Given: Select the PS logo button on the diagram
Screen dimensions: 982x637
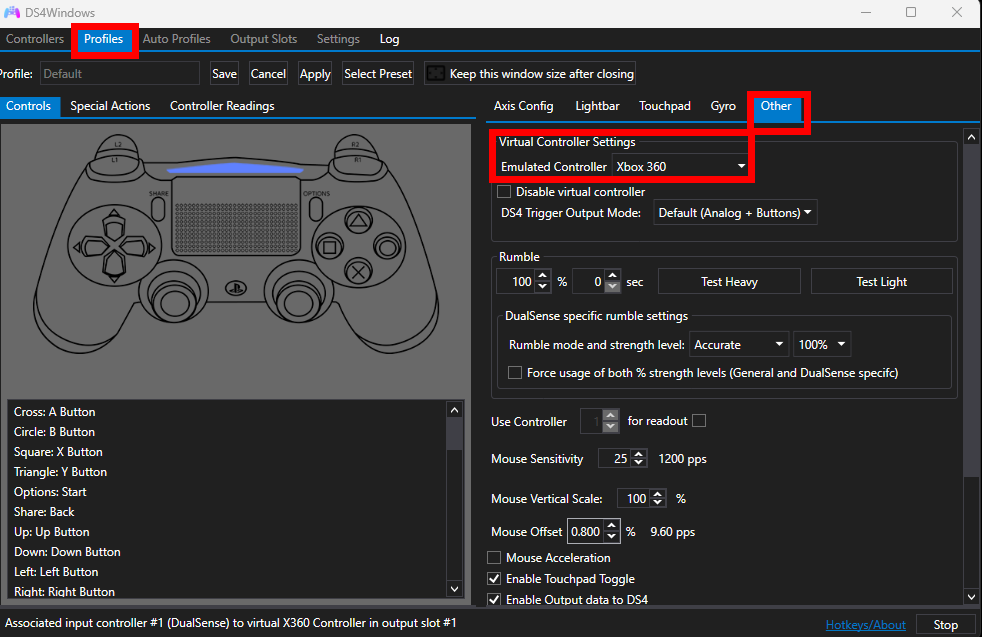Looking at the screenshot, I should click(x=235, y=289).
